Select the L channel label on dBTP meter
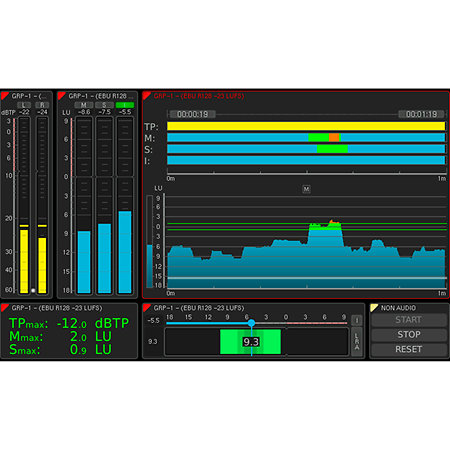Viewport: 450px width, 450px height. click(24, 105)
